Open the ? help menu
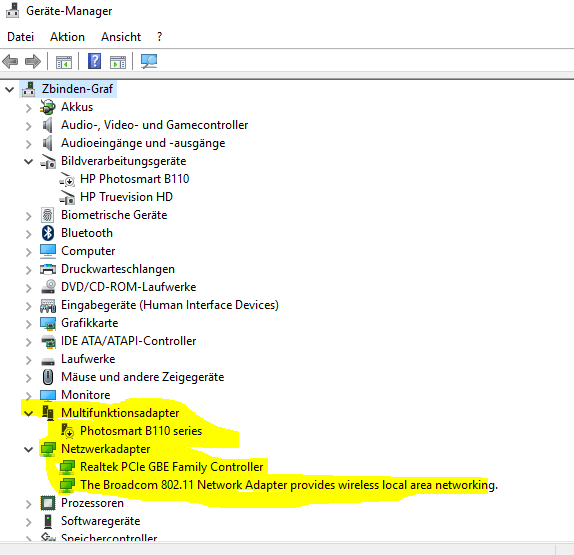The height and width of the screenshot is (555, 574). 159,37
